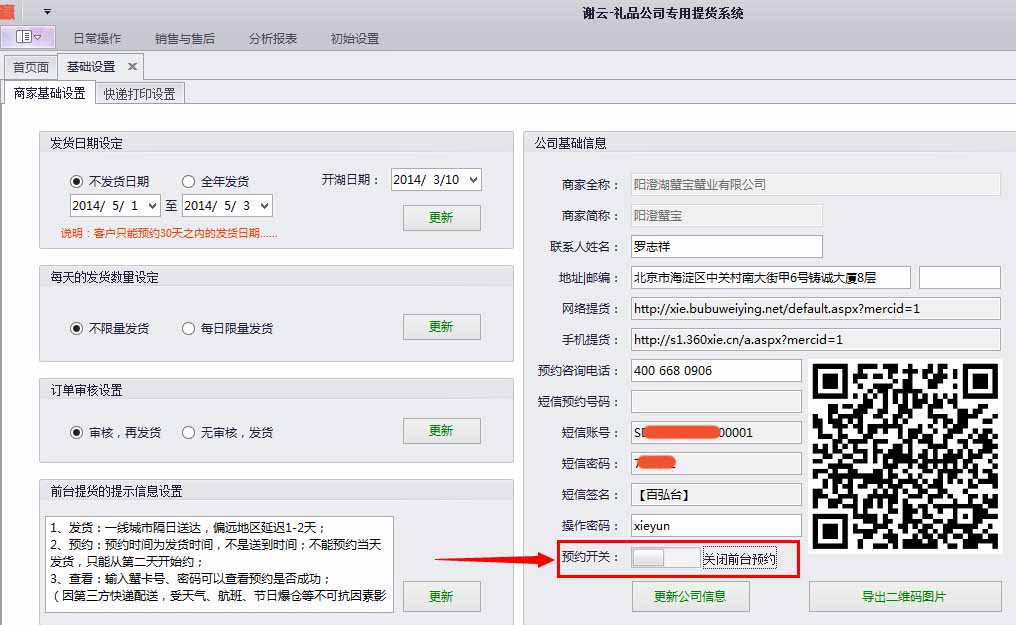
Task: Open the end date 2014/5/3 dropdown
Action: pyautogui.click(x=264, y=206)
